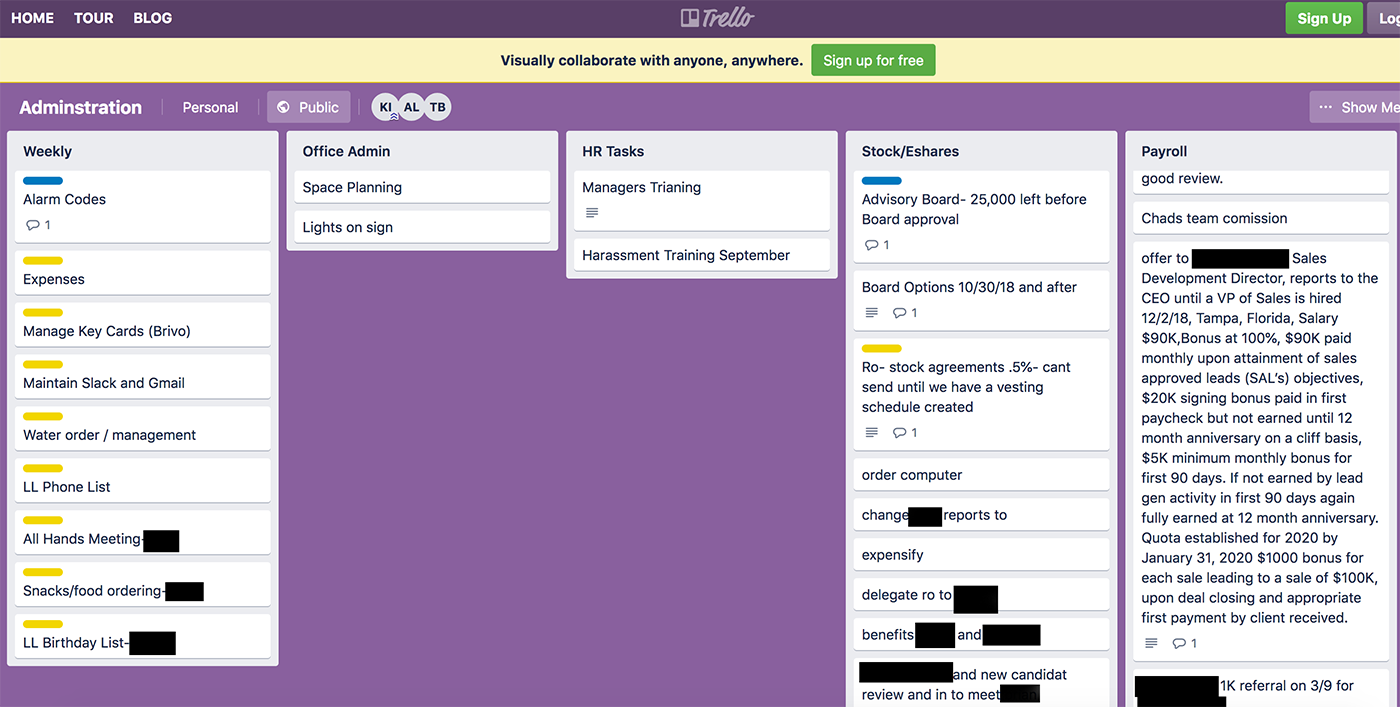Click the comment icon on Alarm Codes card
This screenshot has height=707, width=1400.
point(32,225)
